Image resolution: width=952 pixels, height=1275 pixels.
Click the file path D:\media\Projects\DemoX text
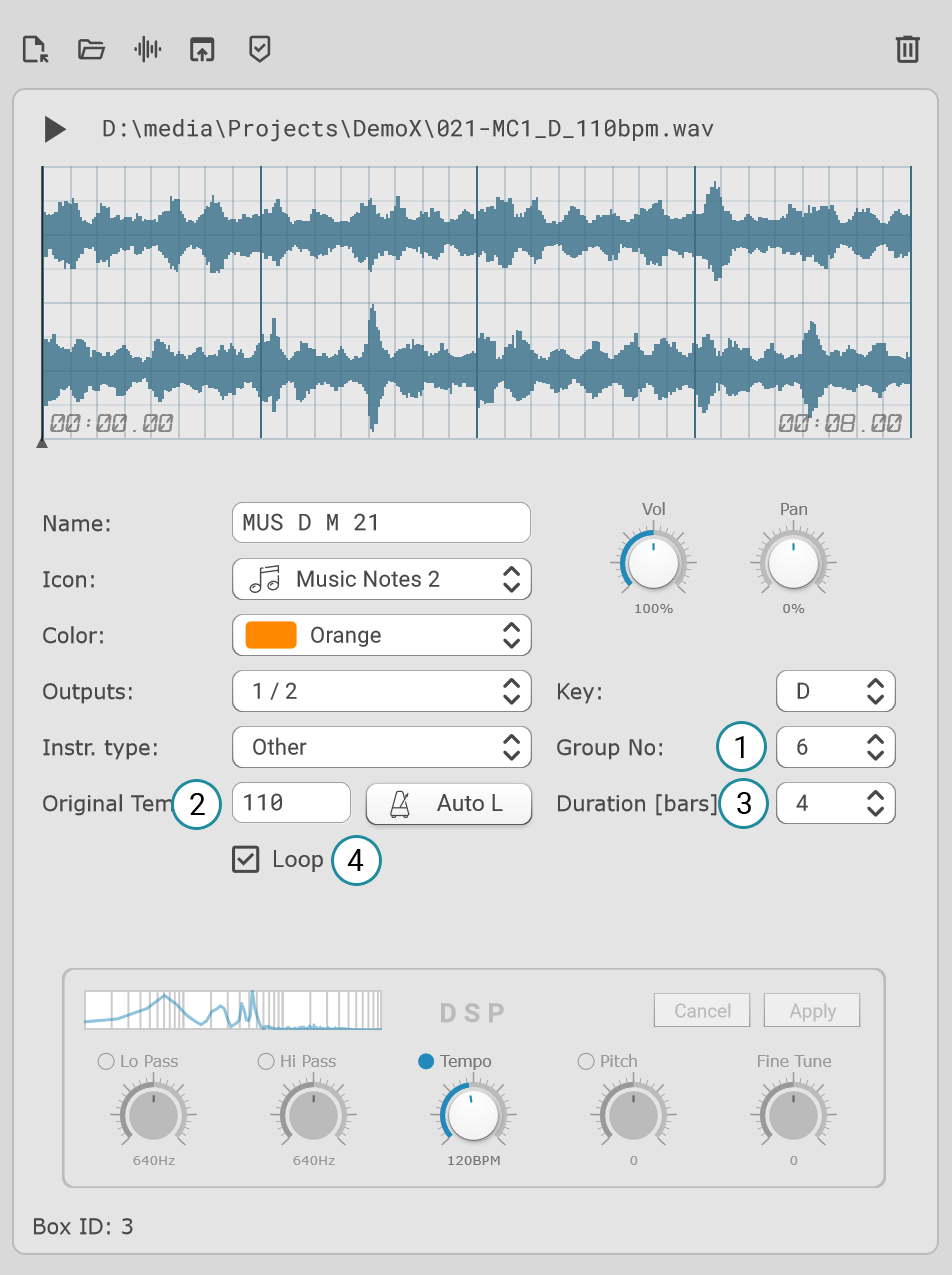click(x=408, y=129)
